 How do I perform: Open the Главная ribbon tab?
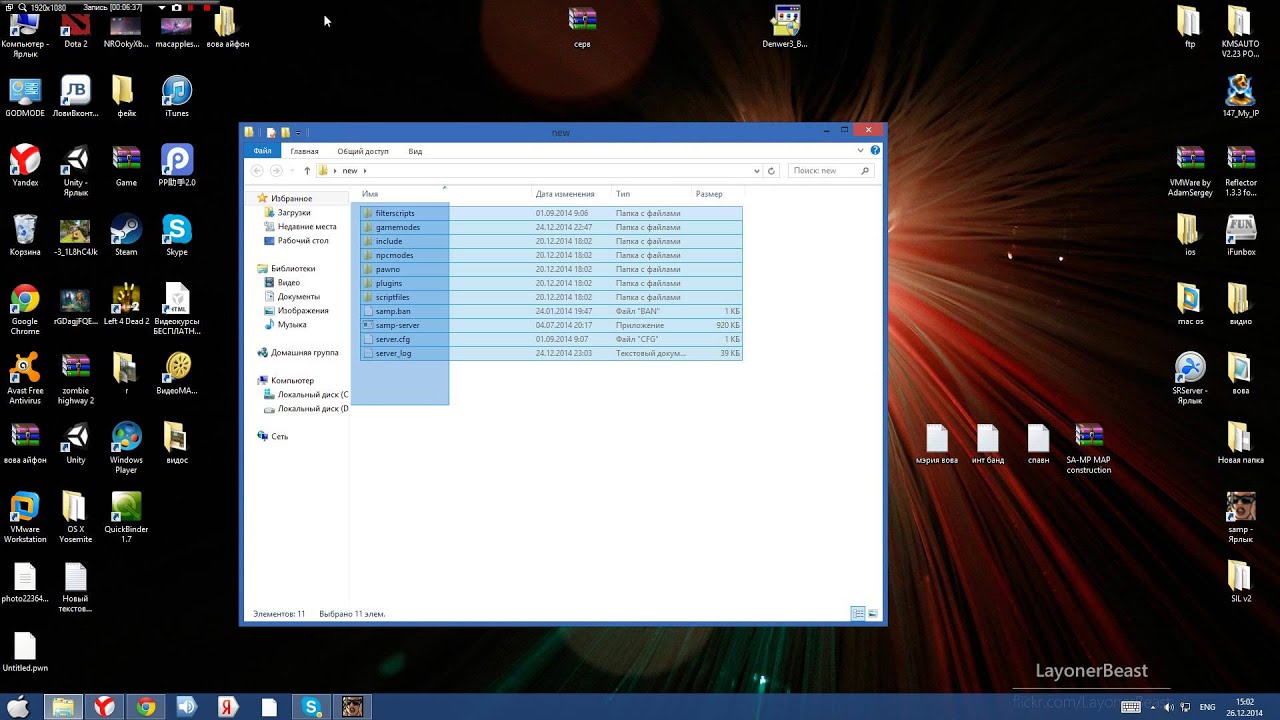coord(304,151)
